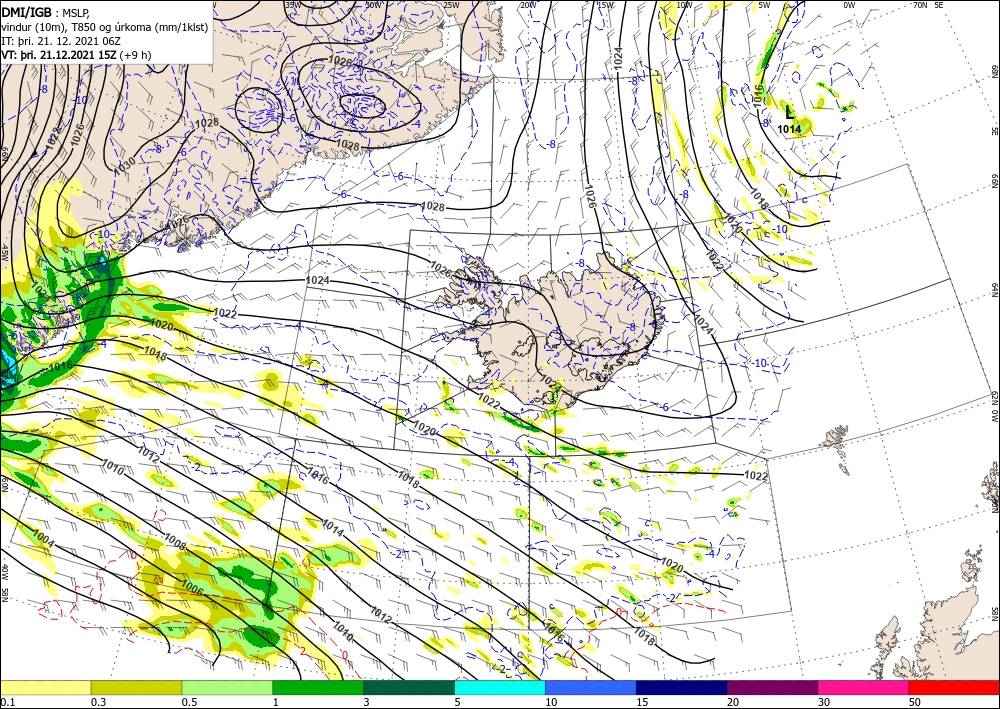The width and height of the screenshot is (1000, 709).
Task: Click the 25W longitude label at top
Action: point(451,5)
